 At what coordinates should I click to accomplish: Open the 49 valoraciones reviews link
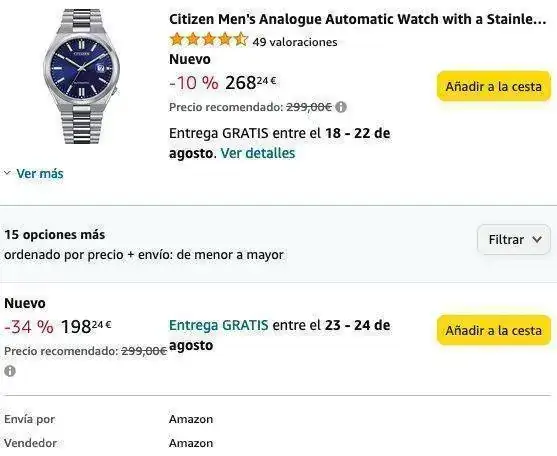coord(295,42)
